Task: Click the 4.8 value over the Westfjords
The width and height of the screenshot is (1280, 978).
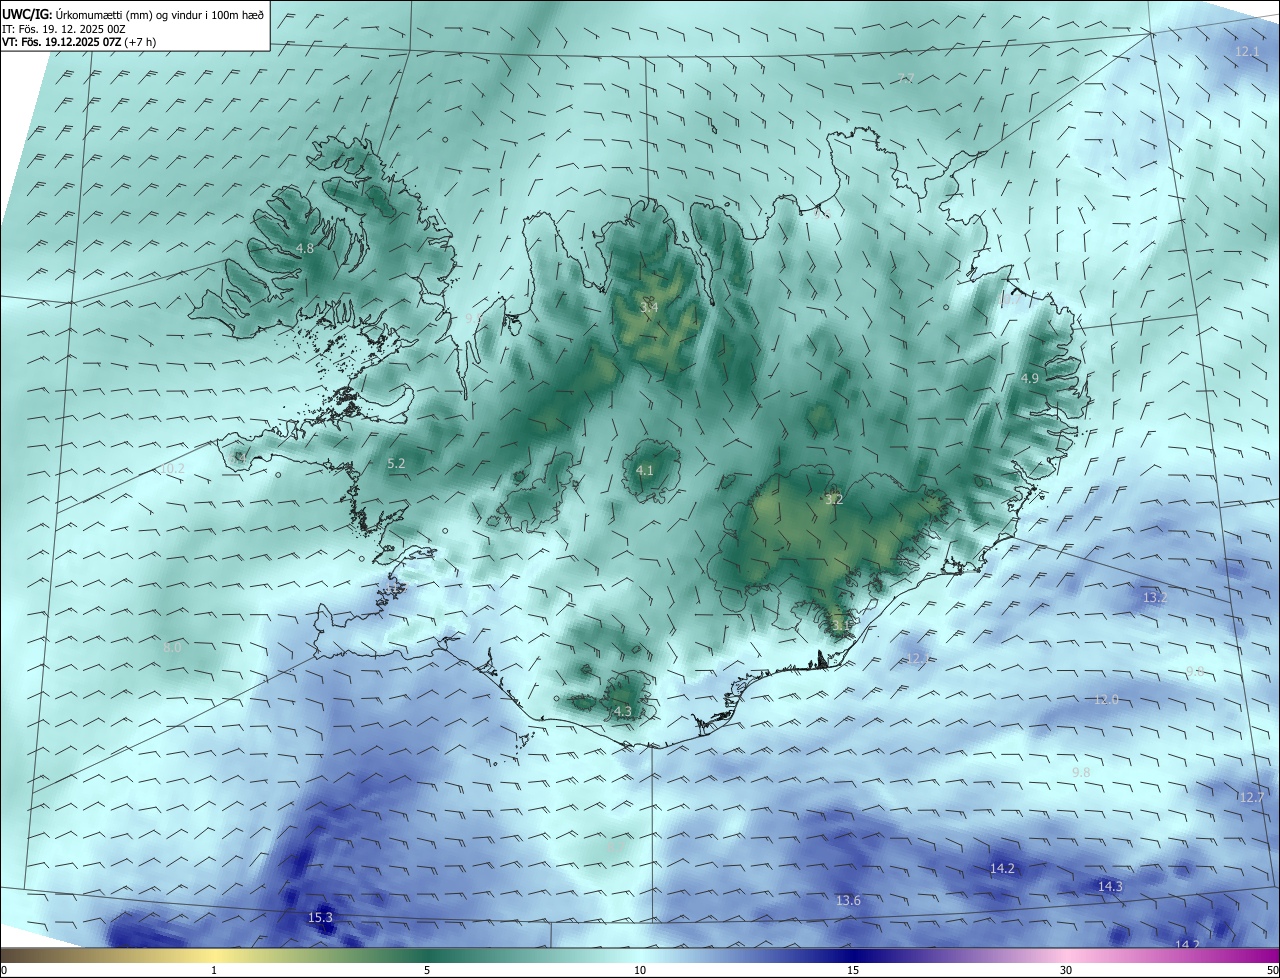Action: 305,248
